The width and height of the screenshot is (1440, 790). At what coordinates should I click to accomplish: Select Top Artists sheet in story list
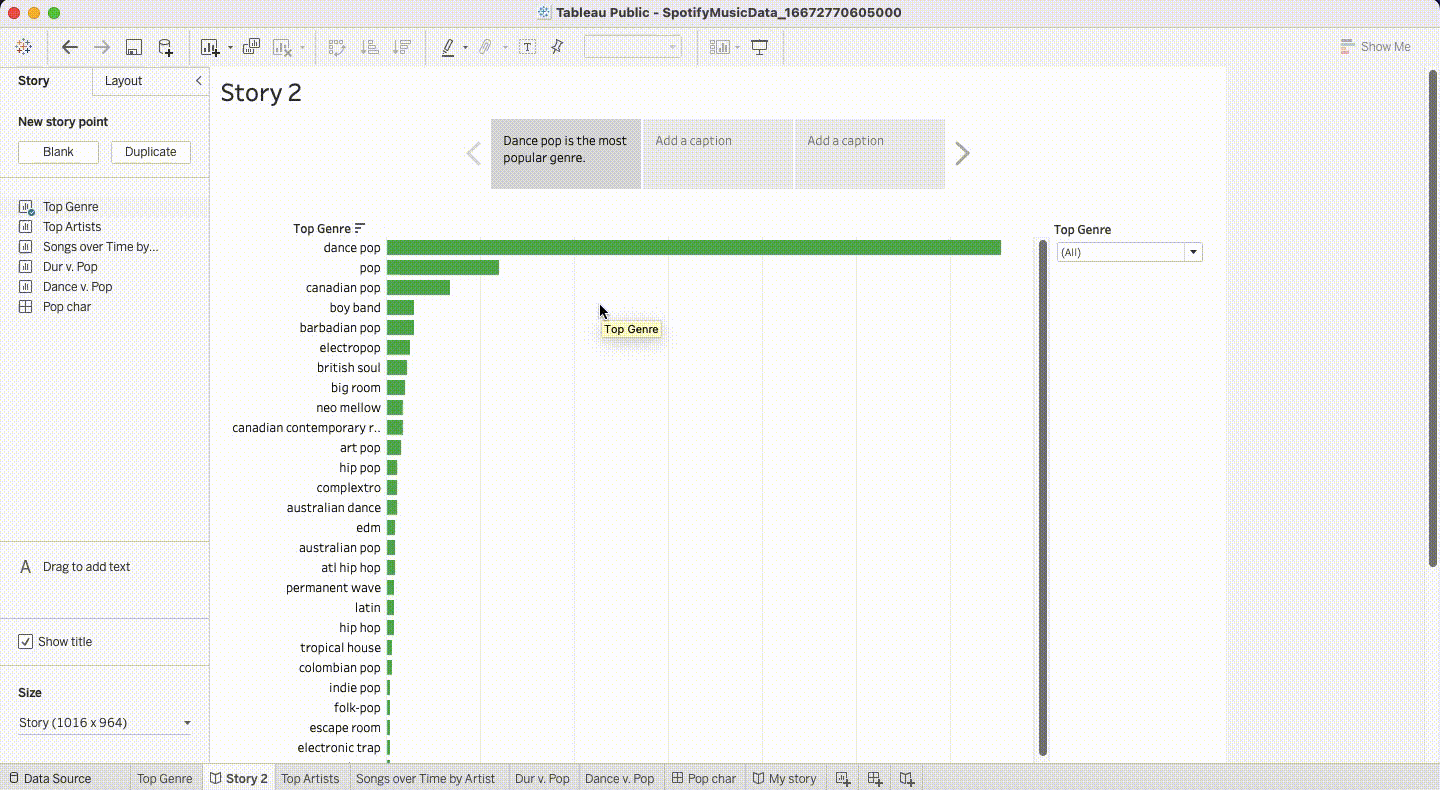click(72, 227)
